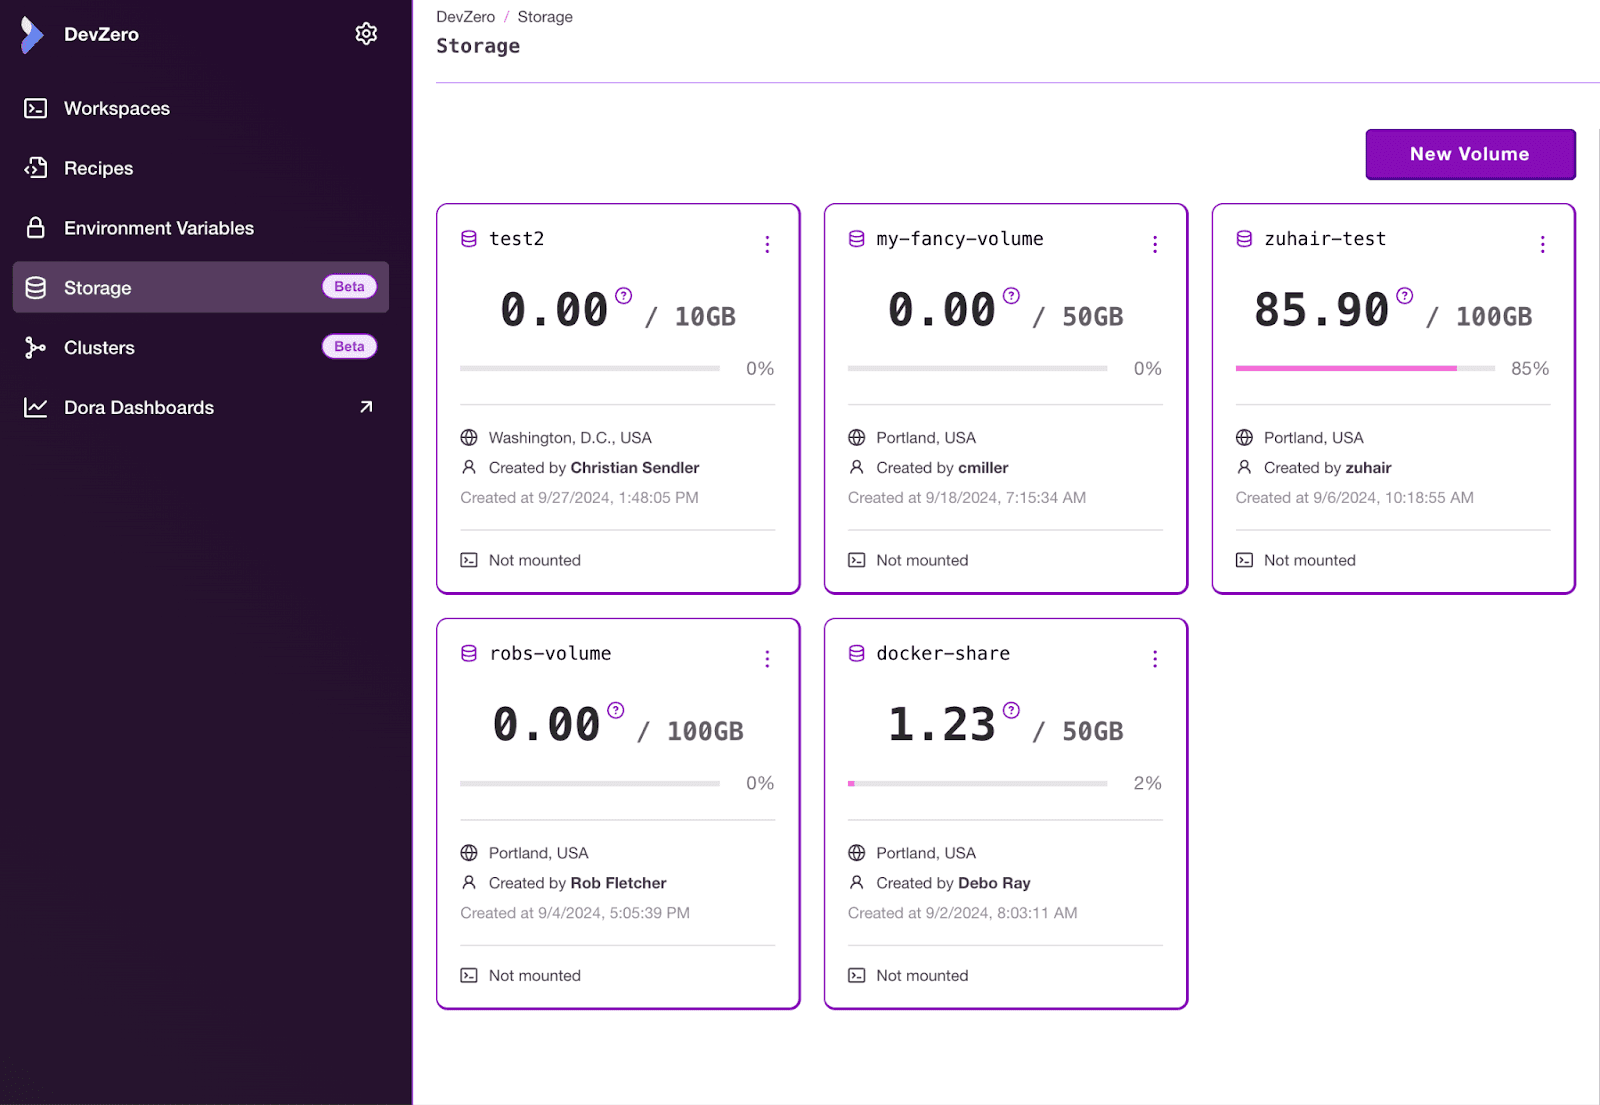Screen dimensions: 1600x1105
Task: Open the zuhair-test kebab menu
Action: tap(1543, 245)
